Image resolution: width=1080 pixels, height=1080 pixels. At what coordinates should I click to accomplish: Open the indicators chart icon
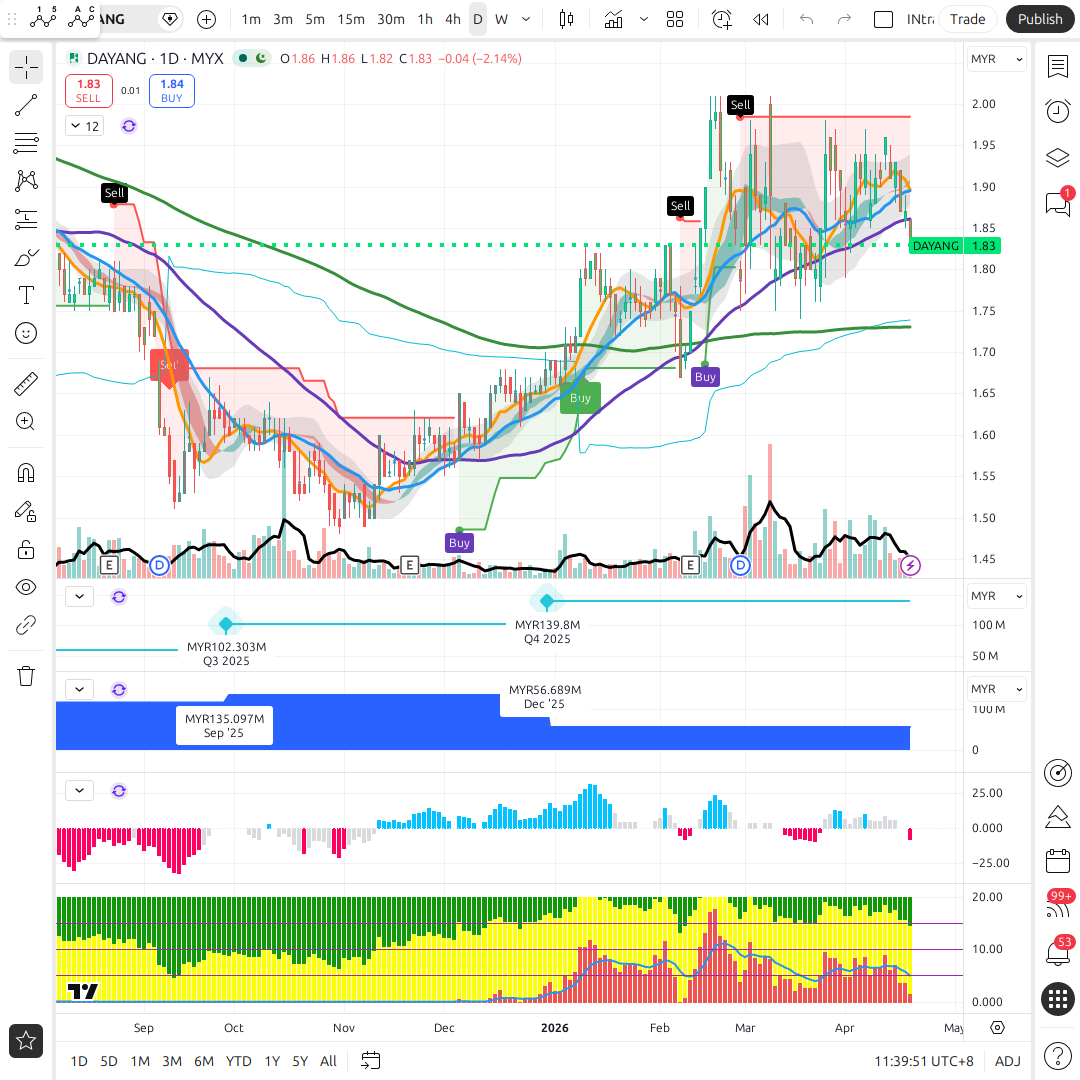pyautogui.click(x=614, y=19)
